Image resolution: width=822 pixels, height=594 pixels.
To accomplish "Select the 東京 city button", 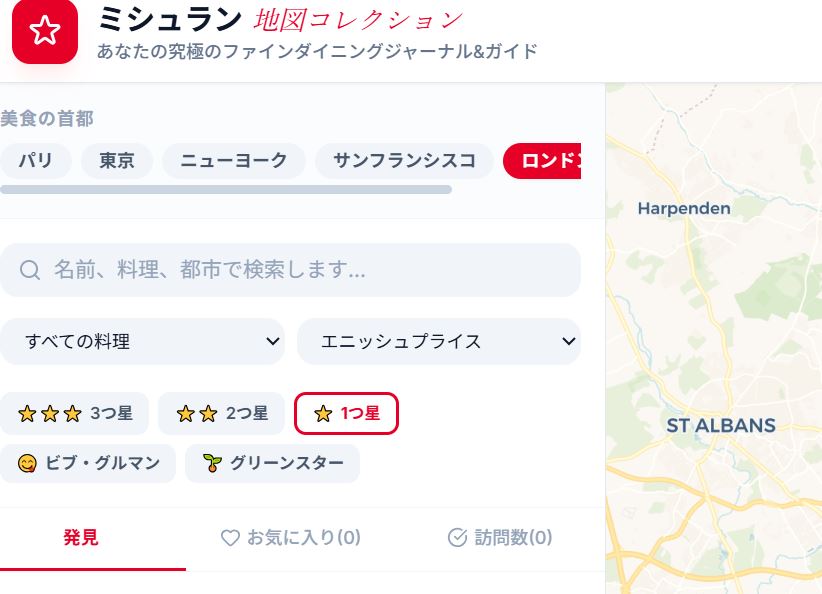I will [117, 160].
